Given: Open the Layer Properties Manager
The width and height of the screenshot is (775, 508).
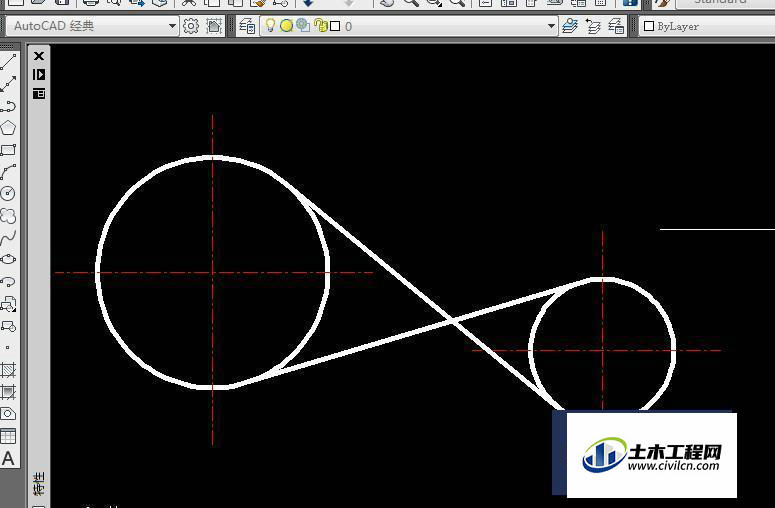Looking at the screenshot, I should click(x=247, y=26).
